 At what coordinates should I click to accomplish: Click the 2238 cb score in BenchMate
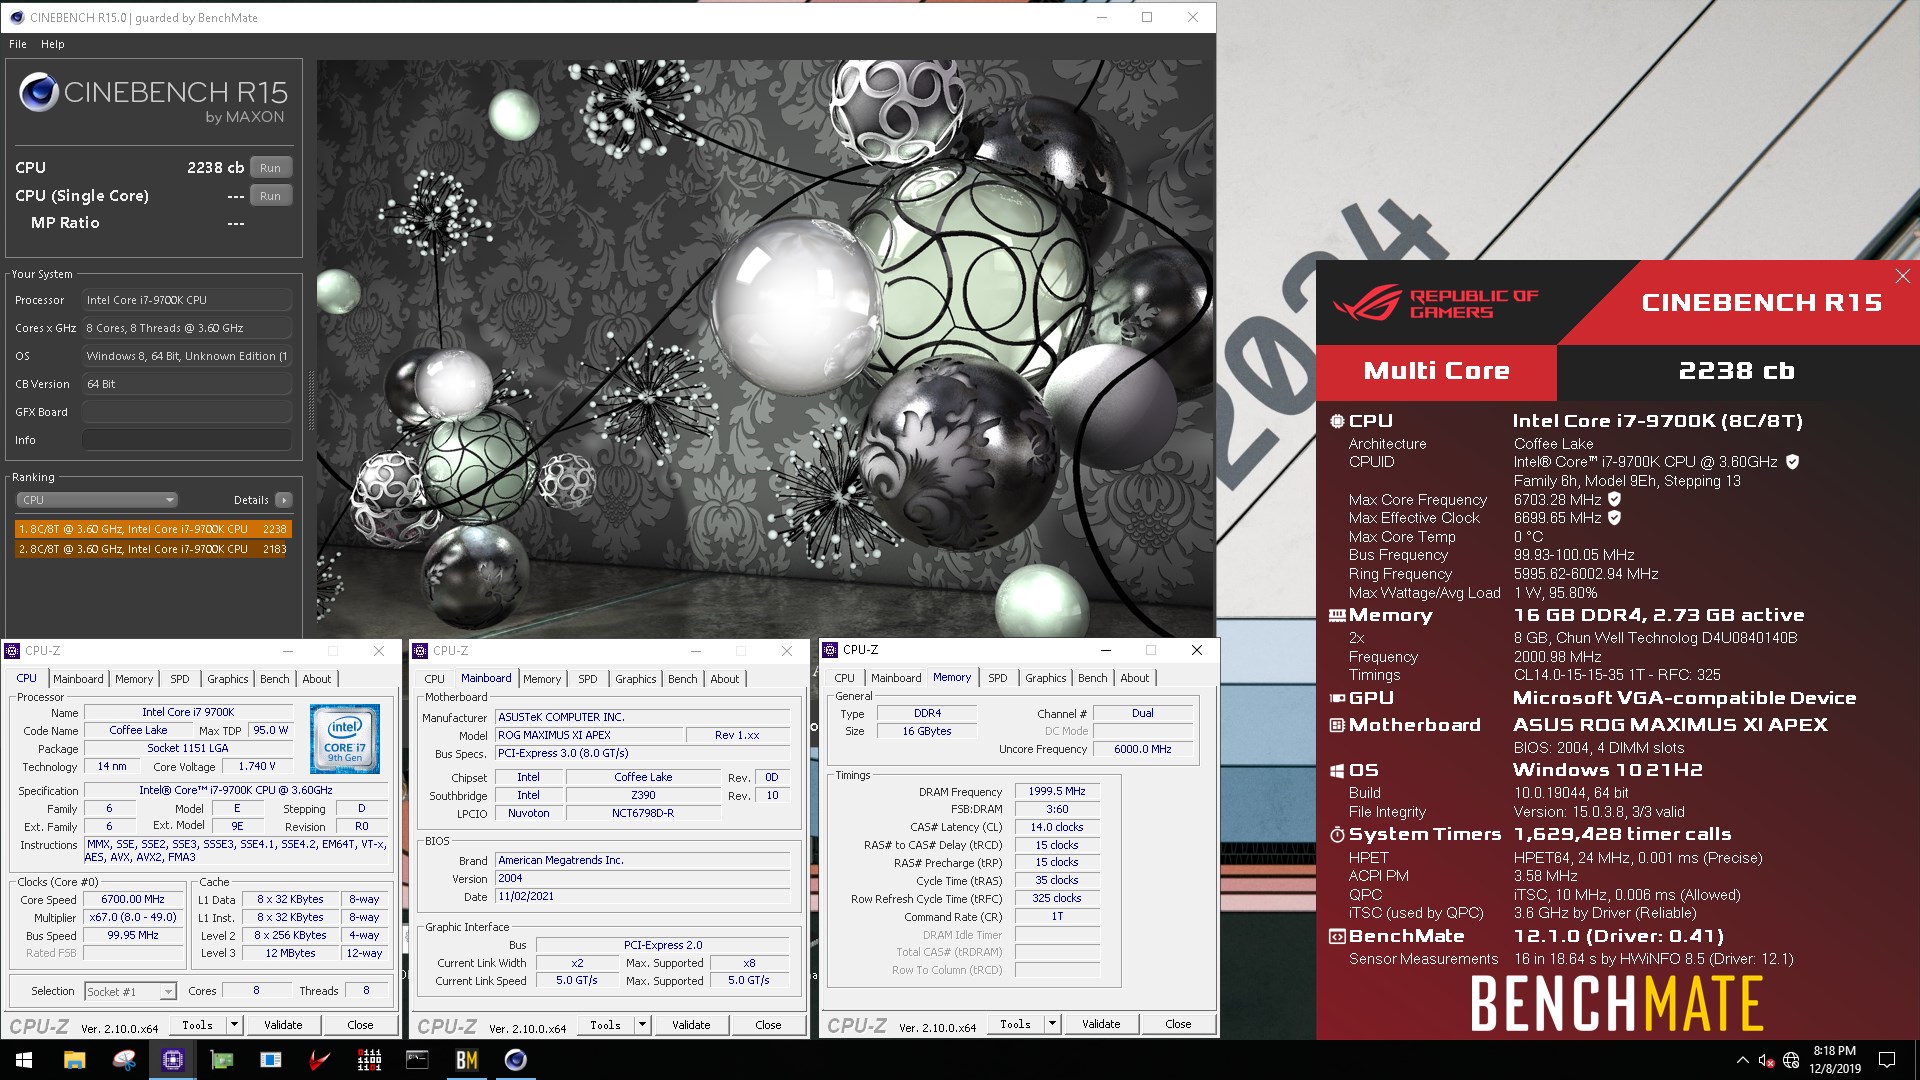coord(1737,371)
